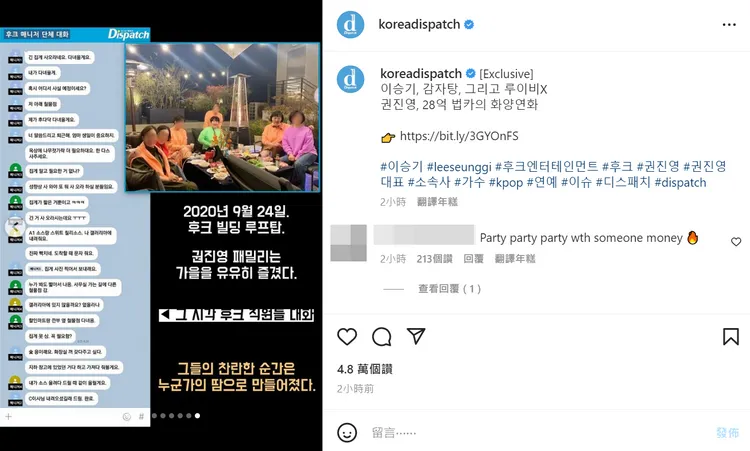This screenshot has height=451, width=750.
Task: Click the koreadispatch avatar beside the caption
Action: click(x=350, y=79)
